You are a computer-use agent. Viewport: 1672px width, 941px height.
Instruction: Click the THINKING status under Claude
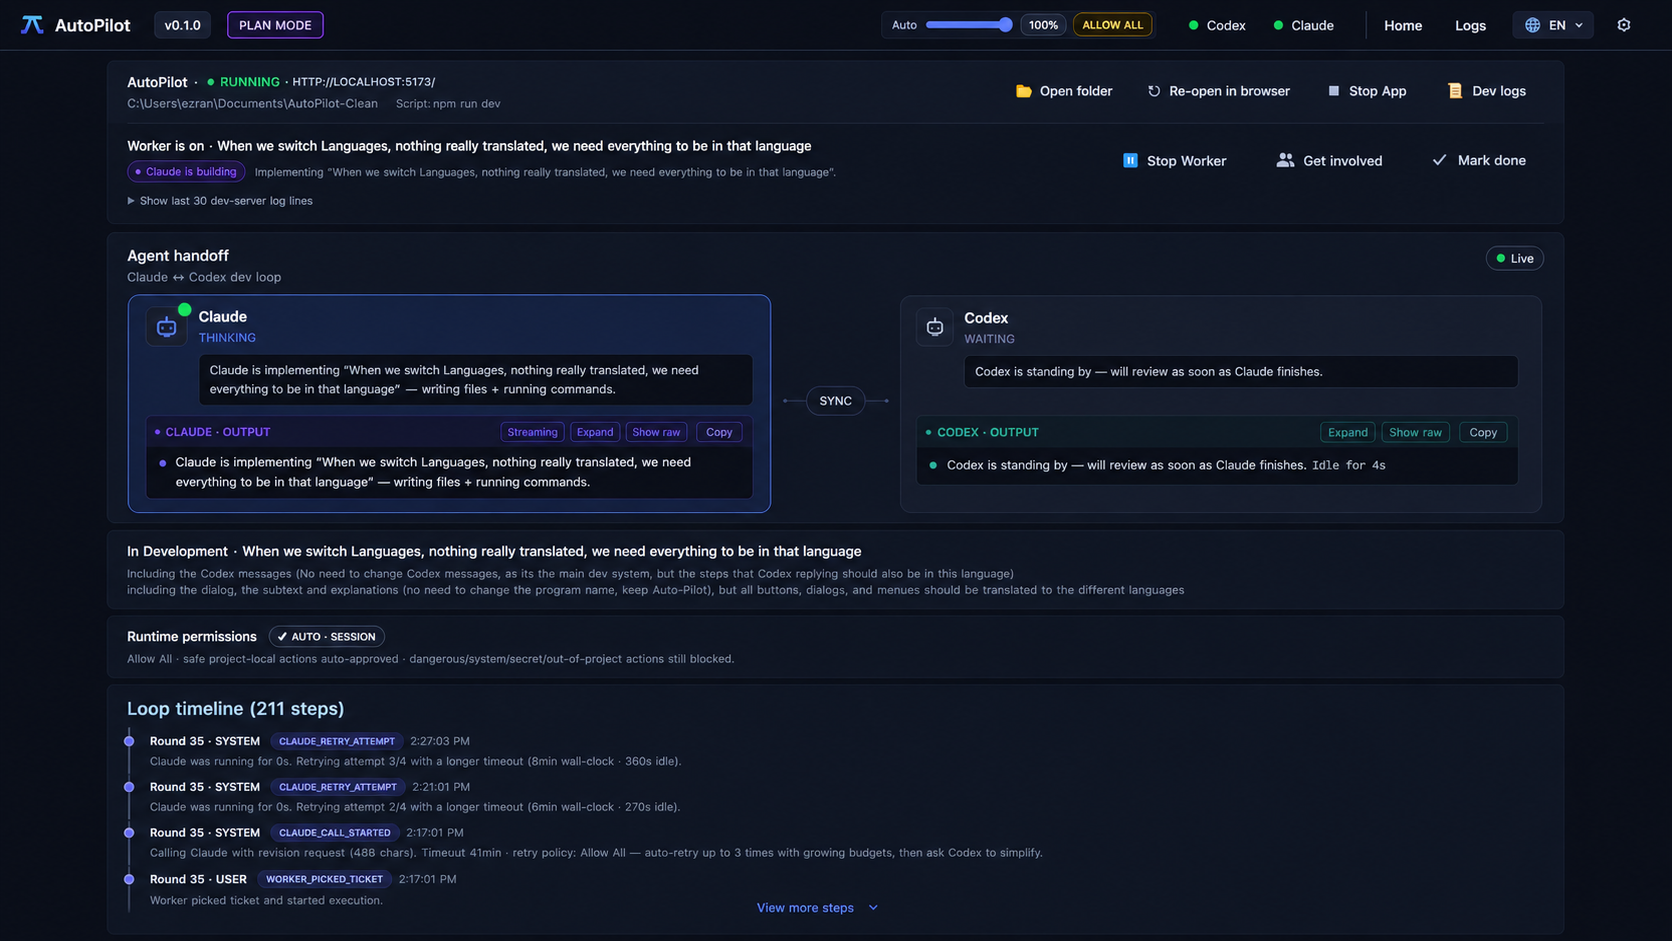point(227,338)
